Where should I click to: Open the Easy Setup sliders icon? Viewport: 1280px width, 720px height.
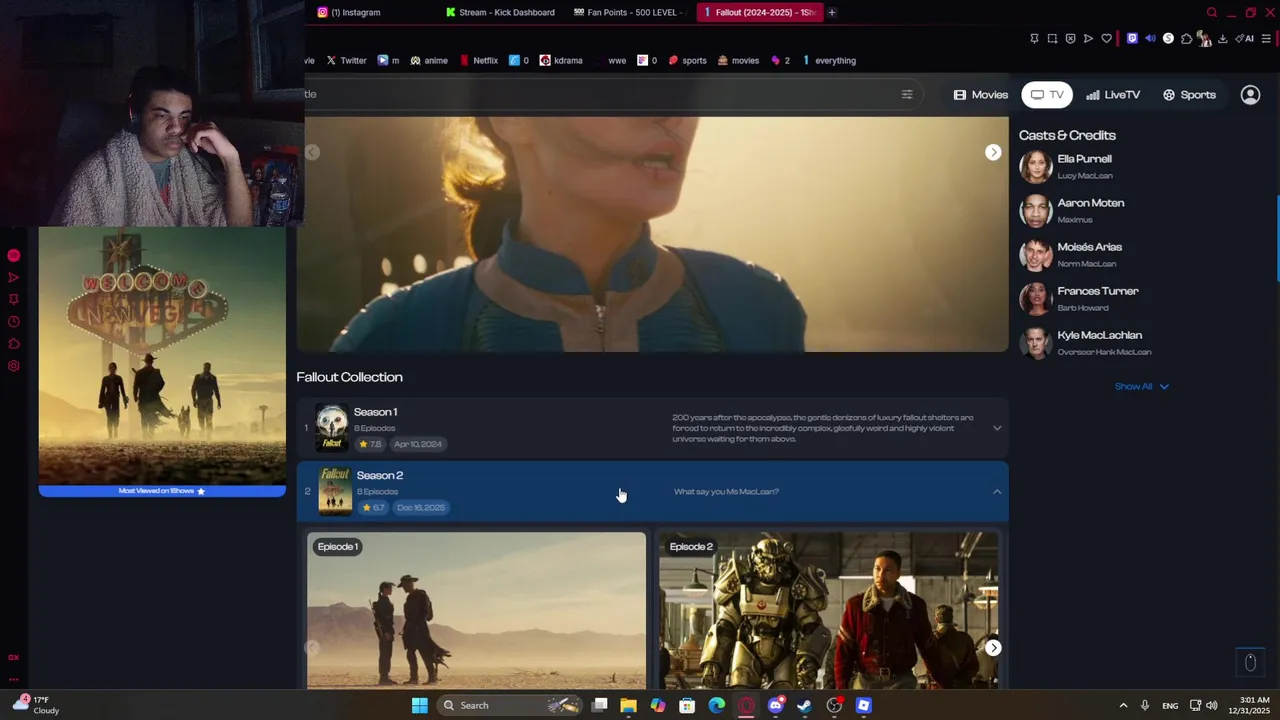pyautogui.click(x=1266, y=39)
